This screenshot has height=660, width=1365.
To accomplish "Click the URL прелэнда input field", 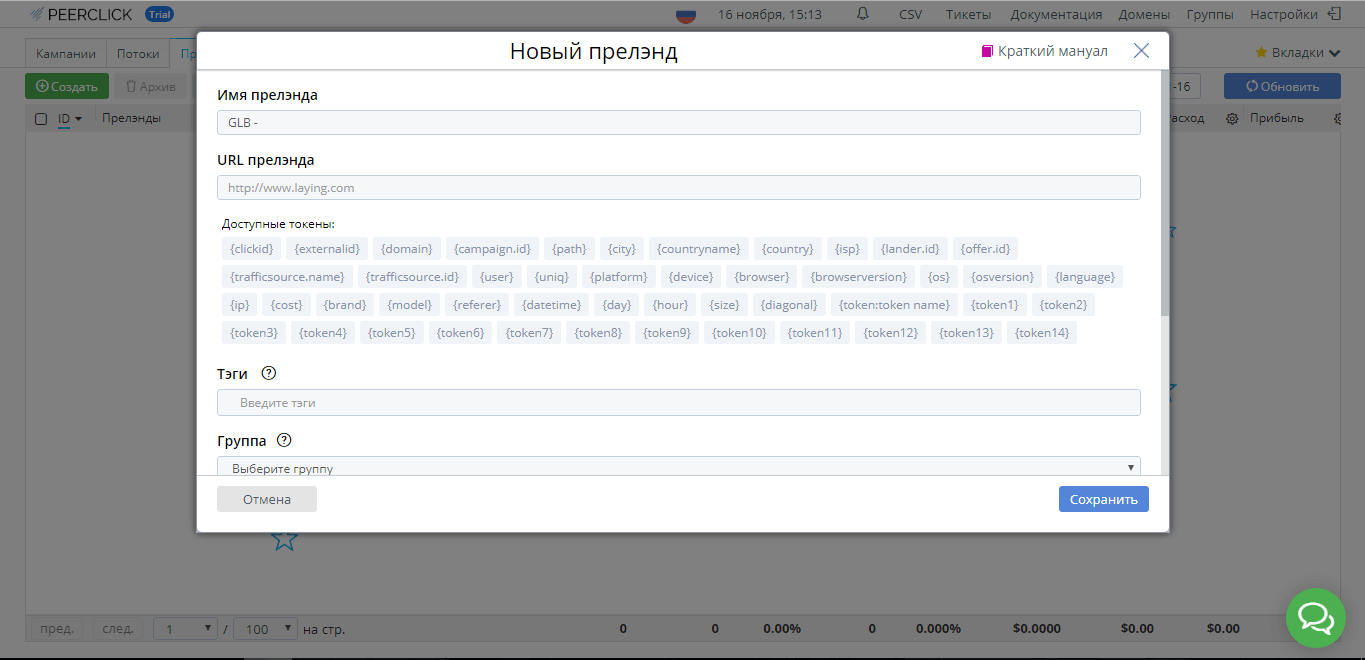I will [678, 187].
